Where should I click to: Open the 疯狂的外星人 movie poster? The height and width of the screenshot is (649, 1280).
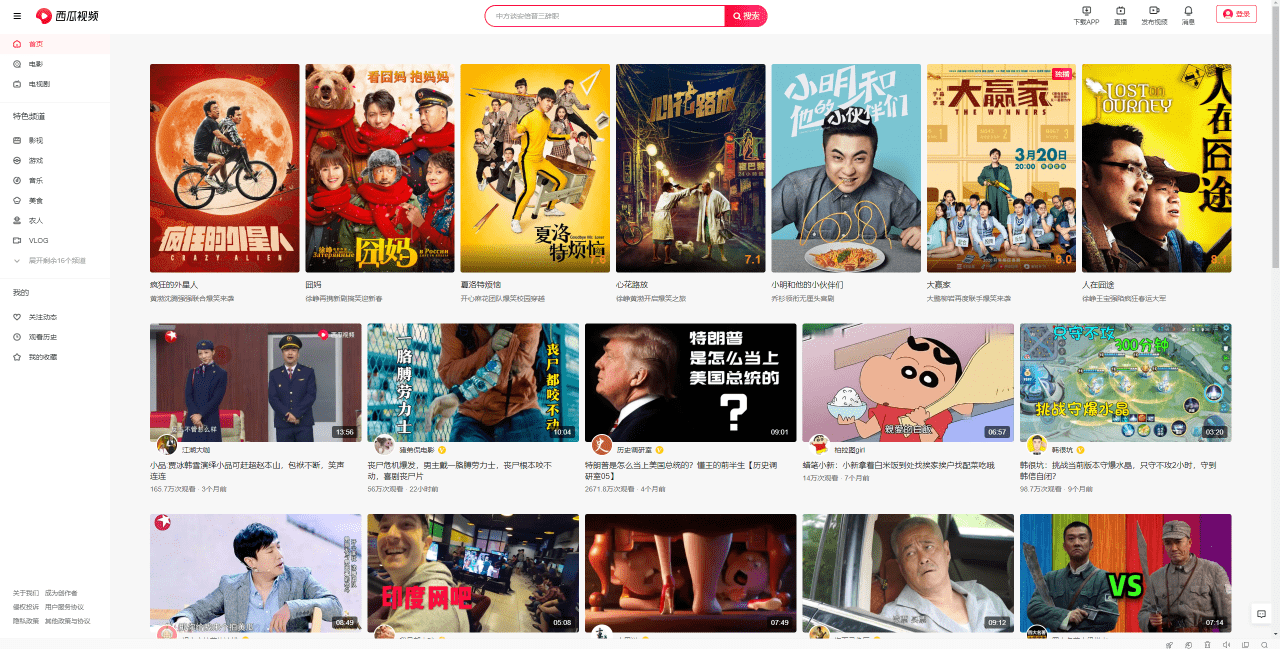coord(225,168)
